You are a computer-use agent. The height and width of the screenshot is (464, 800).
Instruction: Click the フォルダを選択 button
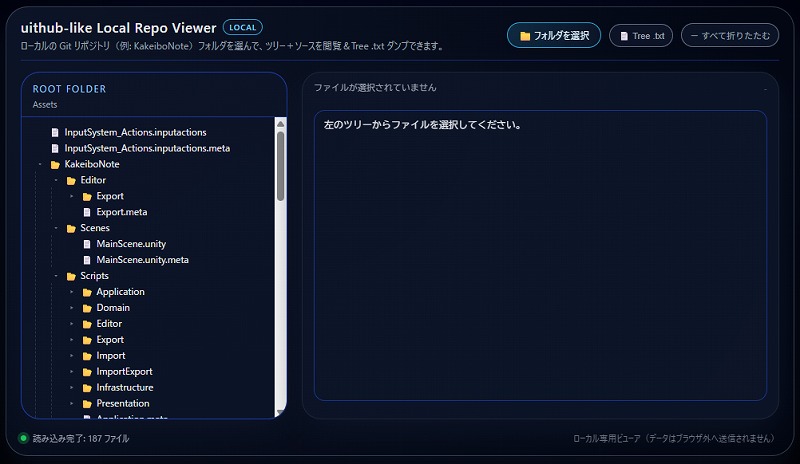pyautogui.click(x=554, y=35)
